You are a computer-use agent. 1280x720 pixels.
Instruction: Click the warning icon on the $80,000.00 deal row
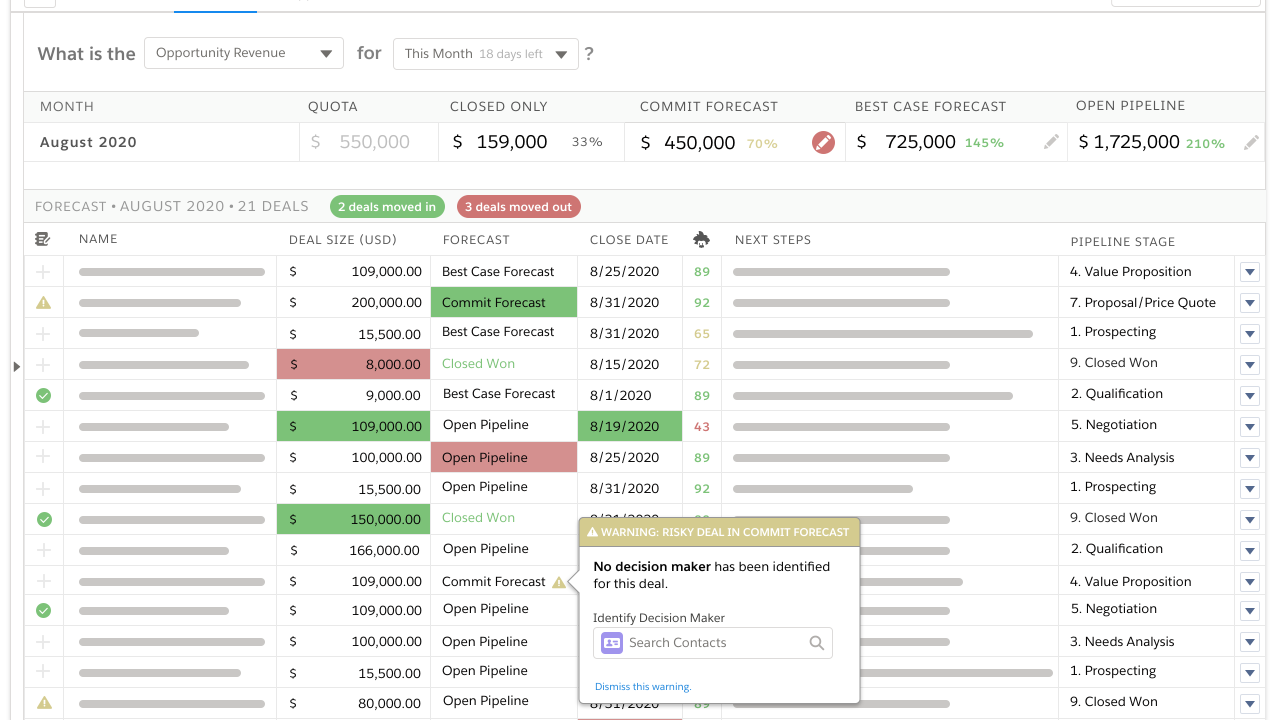(43, 702)
